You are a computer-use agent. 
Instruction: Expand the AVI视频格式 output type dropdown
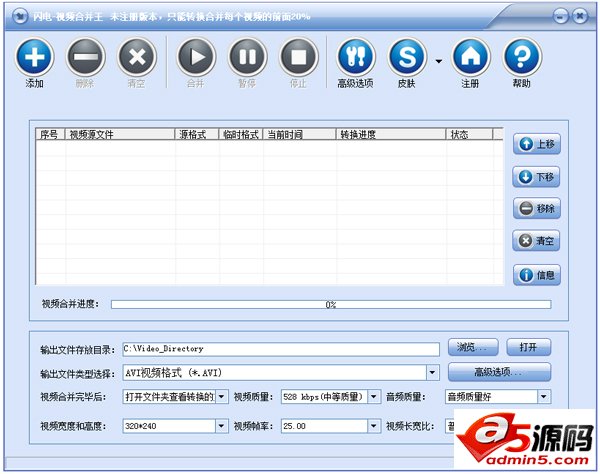[432, 372]
